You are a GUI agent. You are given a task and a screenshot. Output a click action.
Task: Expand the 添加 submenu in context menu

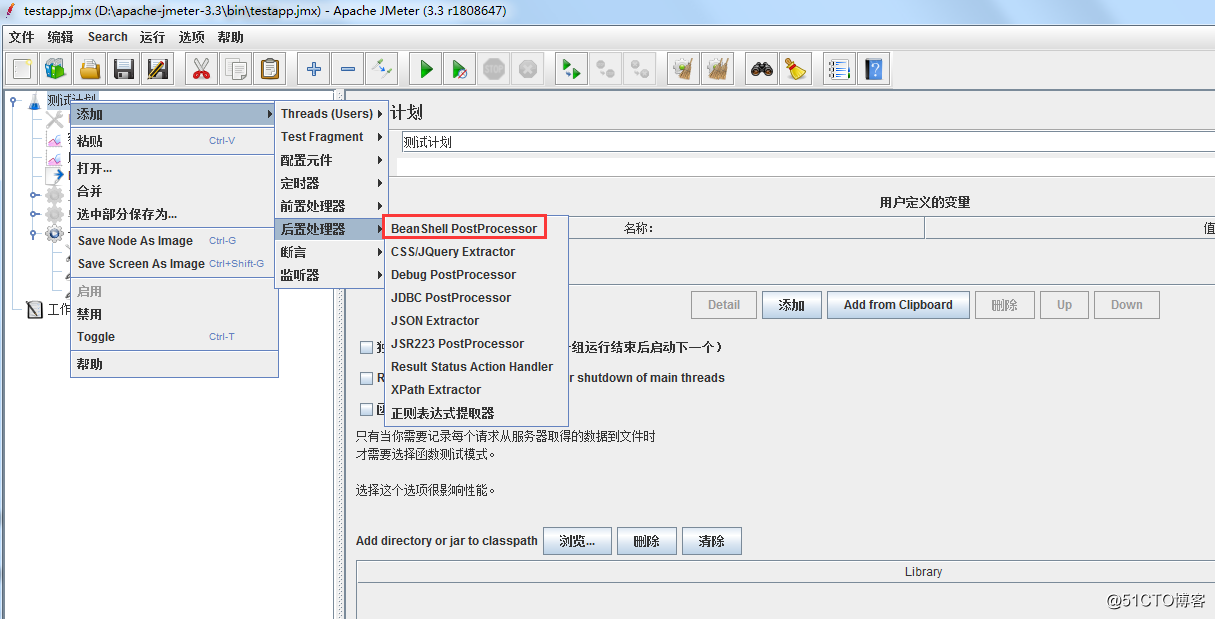tap(174, 114)
